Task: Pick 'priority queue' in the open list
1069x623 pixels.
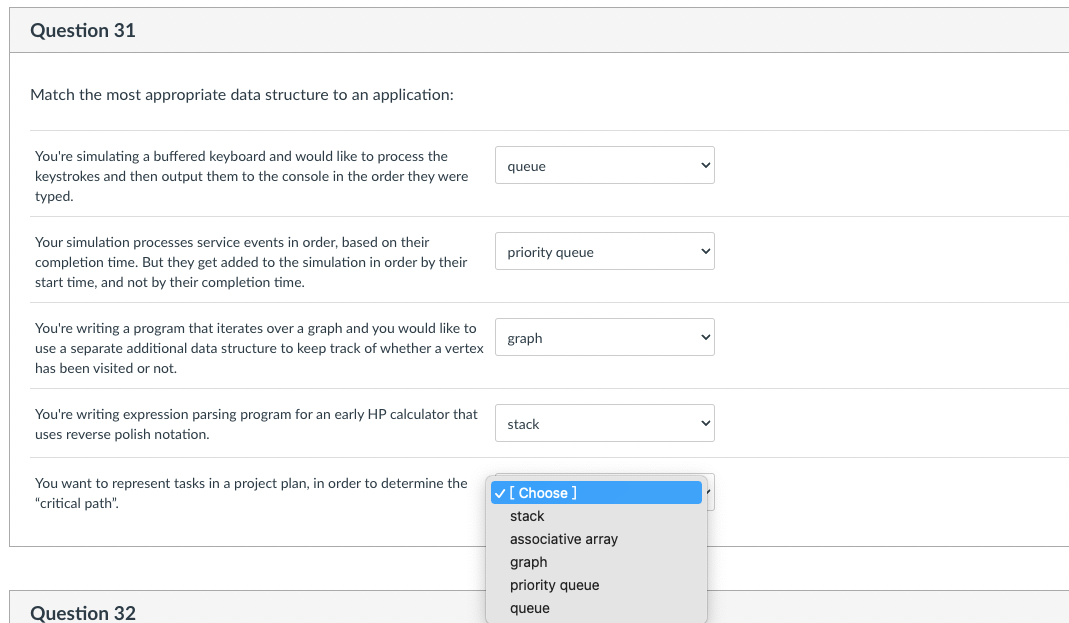Action: (554, 585)
